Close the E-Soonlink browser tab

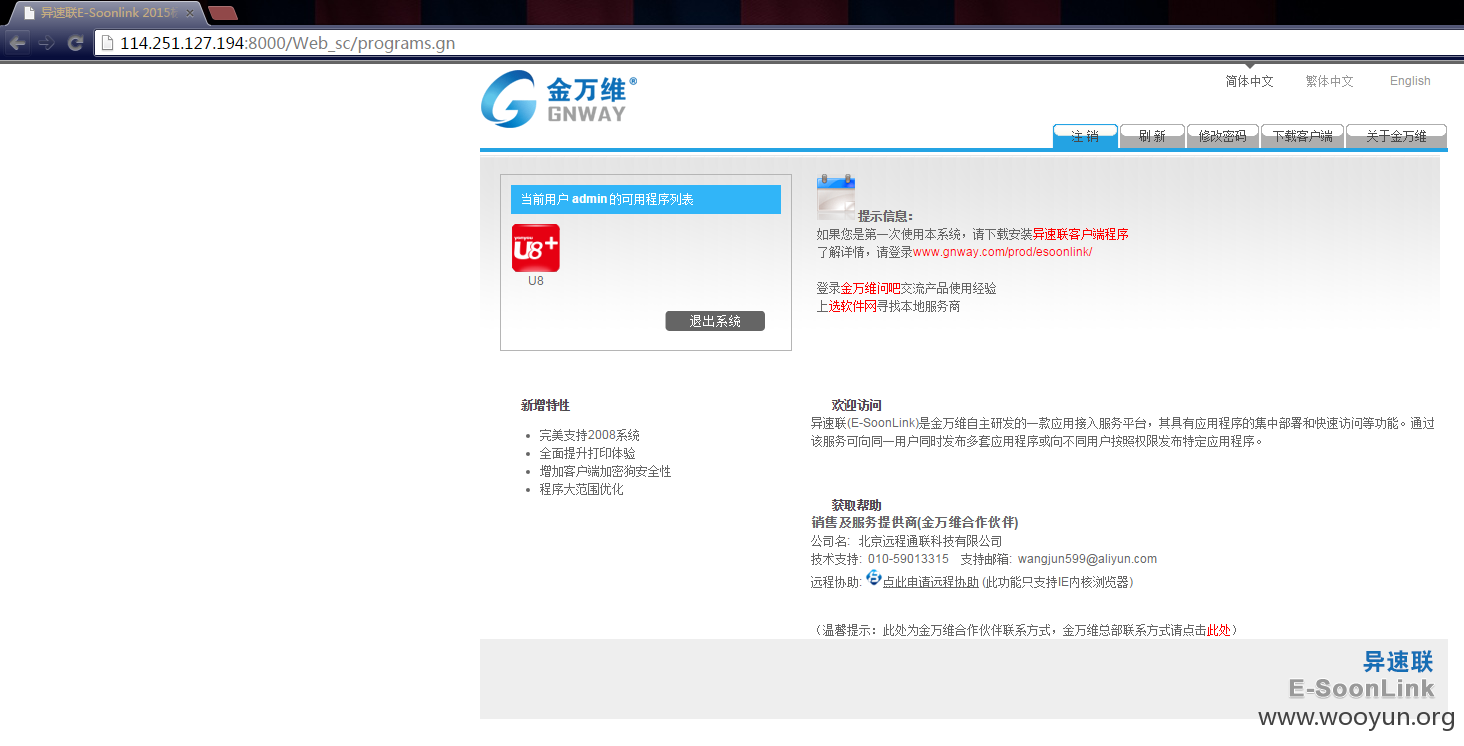pos(190,13)
